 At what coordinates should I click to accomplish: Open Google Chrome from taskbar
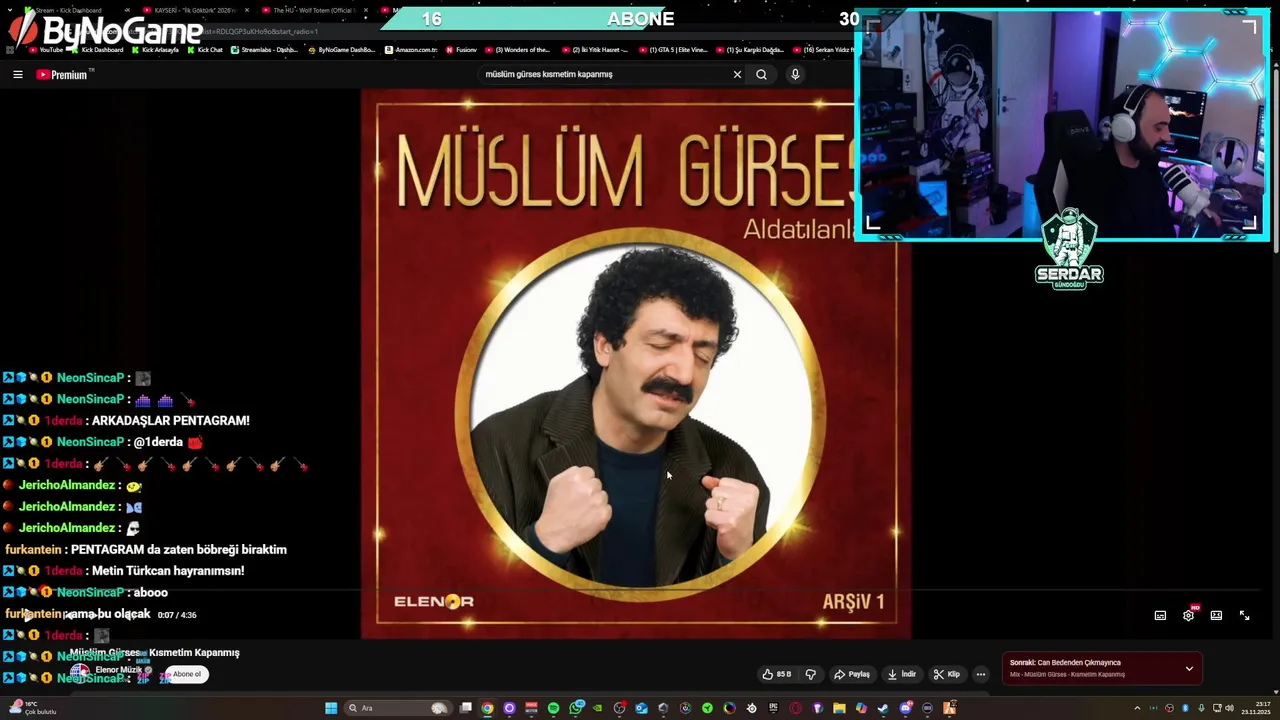coord(487,708)
